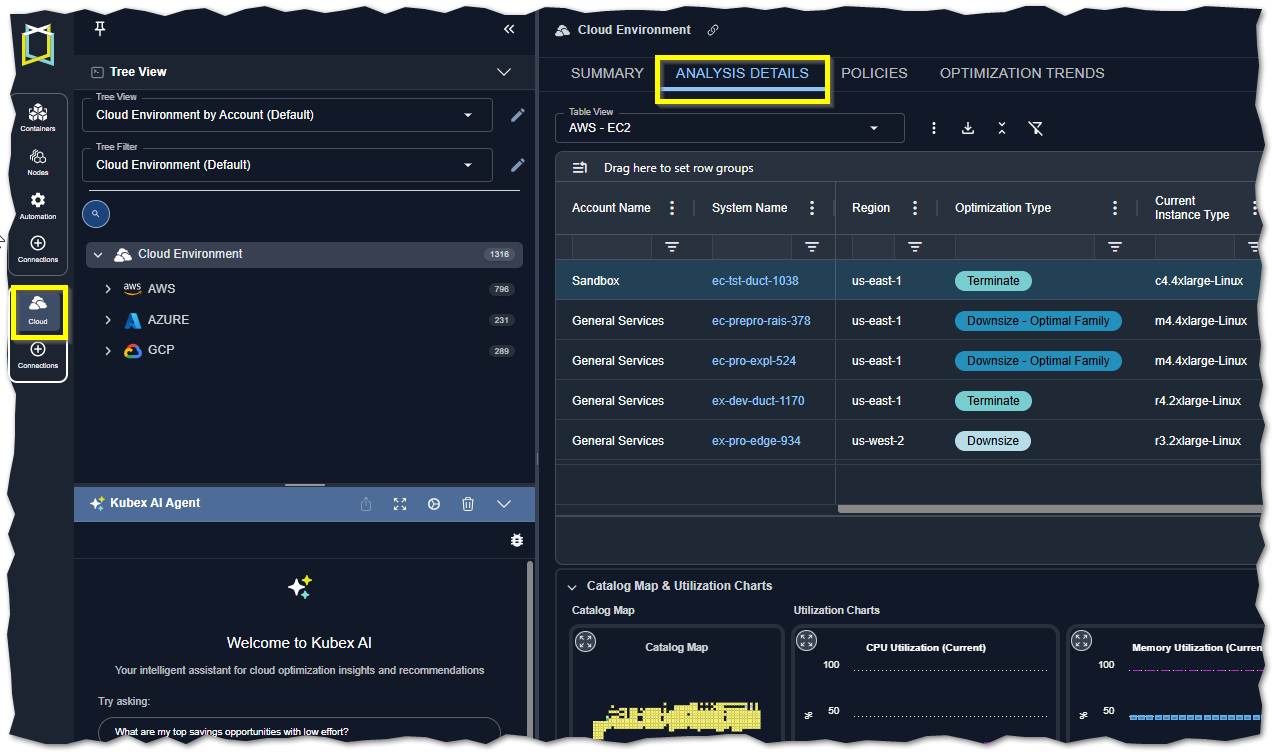Open the ec-tst-duct-1038 system link

click(x=755, y=281)
